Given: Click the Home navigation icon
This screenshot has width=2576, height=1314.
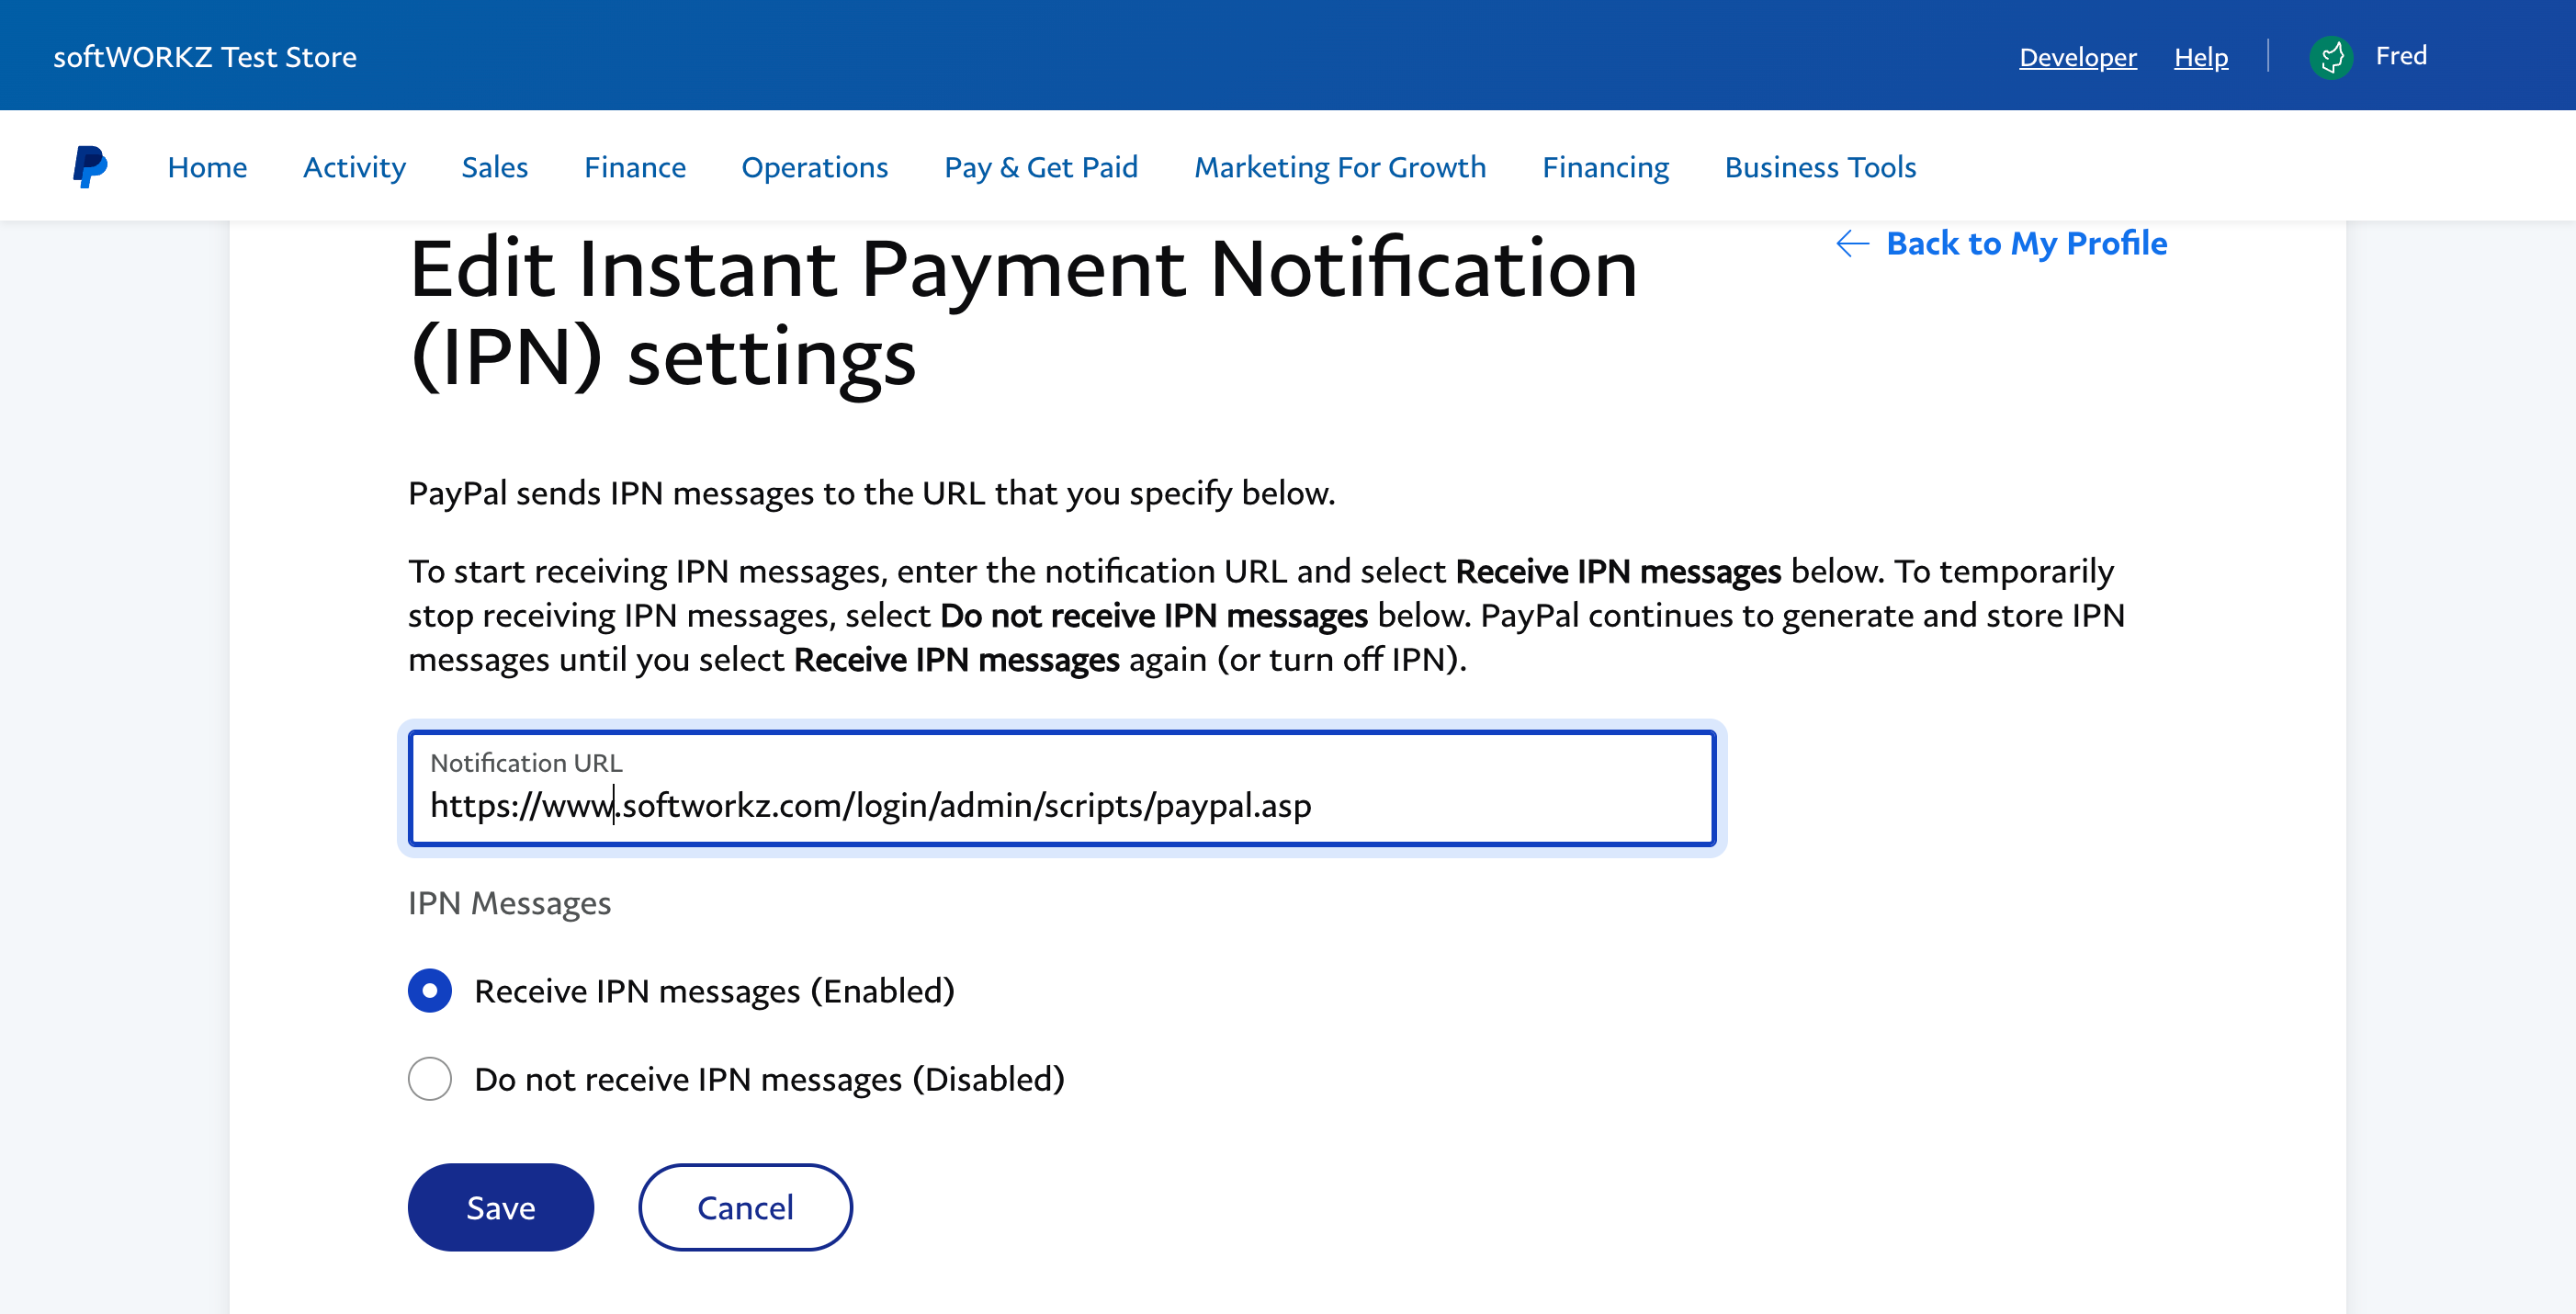Looking at the screenshot, I should (208, 166).
